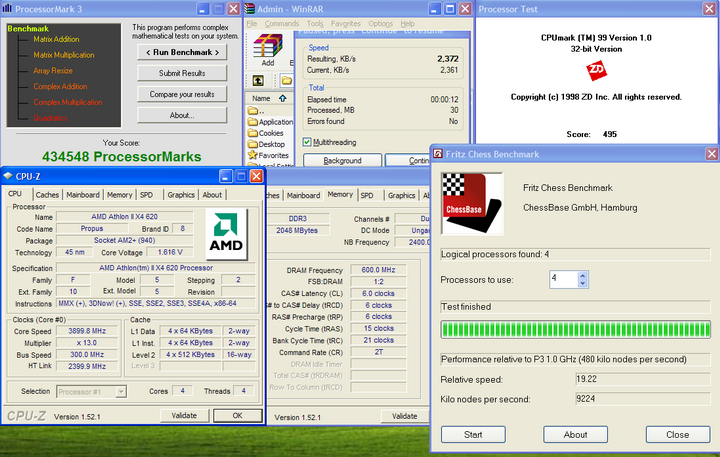Click the WinRAR up-one-level folder icon
The image size is (720, 457).
click(x=258, y=81)
